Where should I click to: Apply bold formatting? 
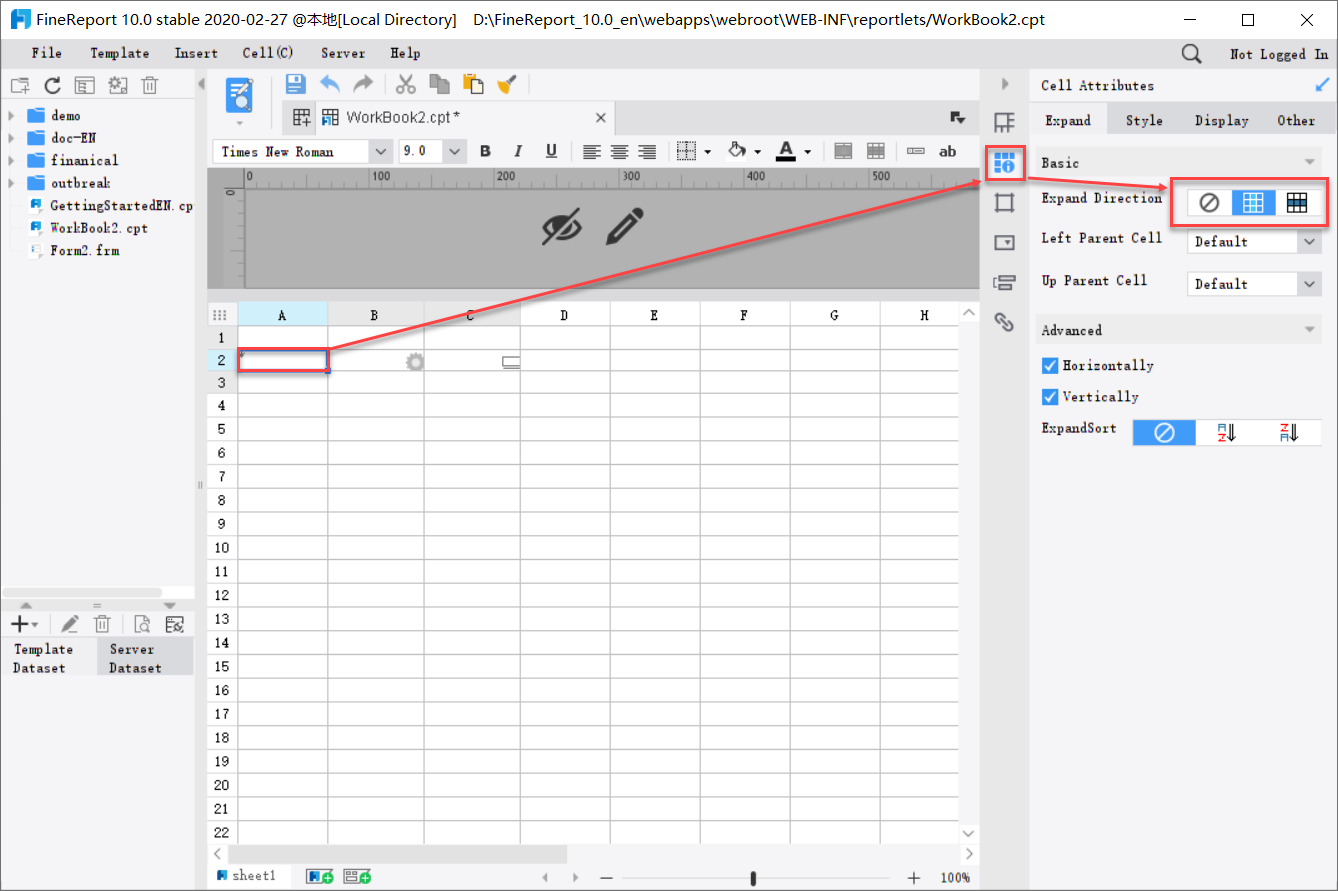(x=485, y=151)
